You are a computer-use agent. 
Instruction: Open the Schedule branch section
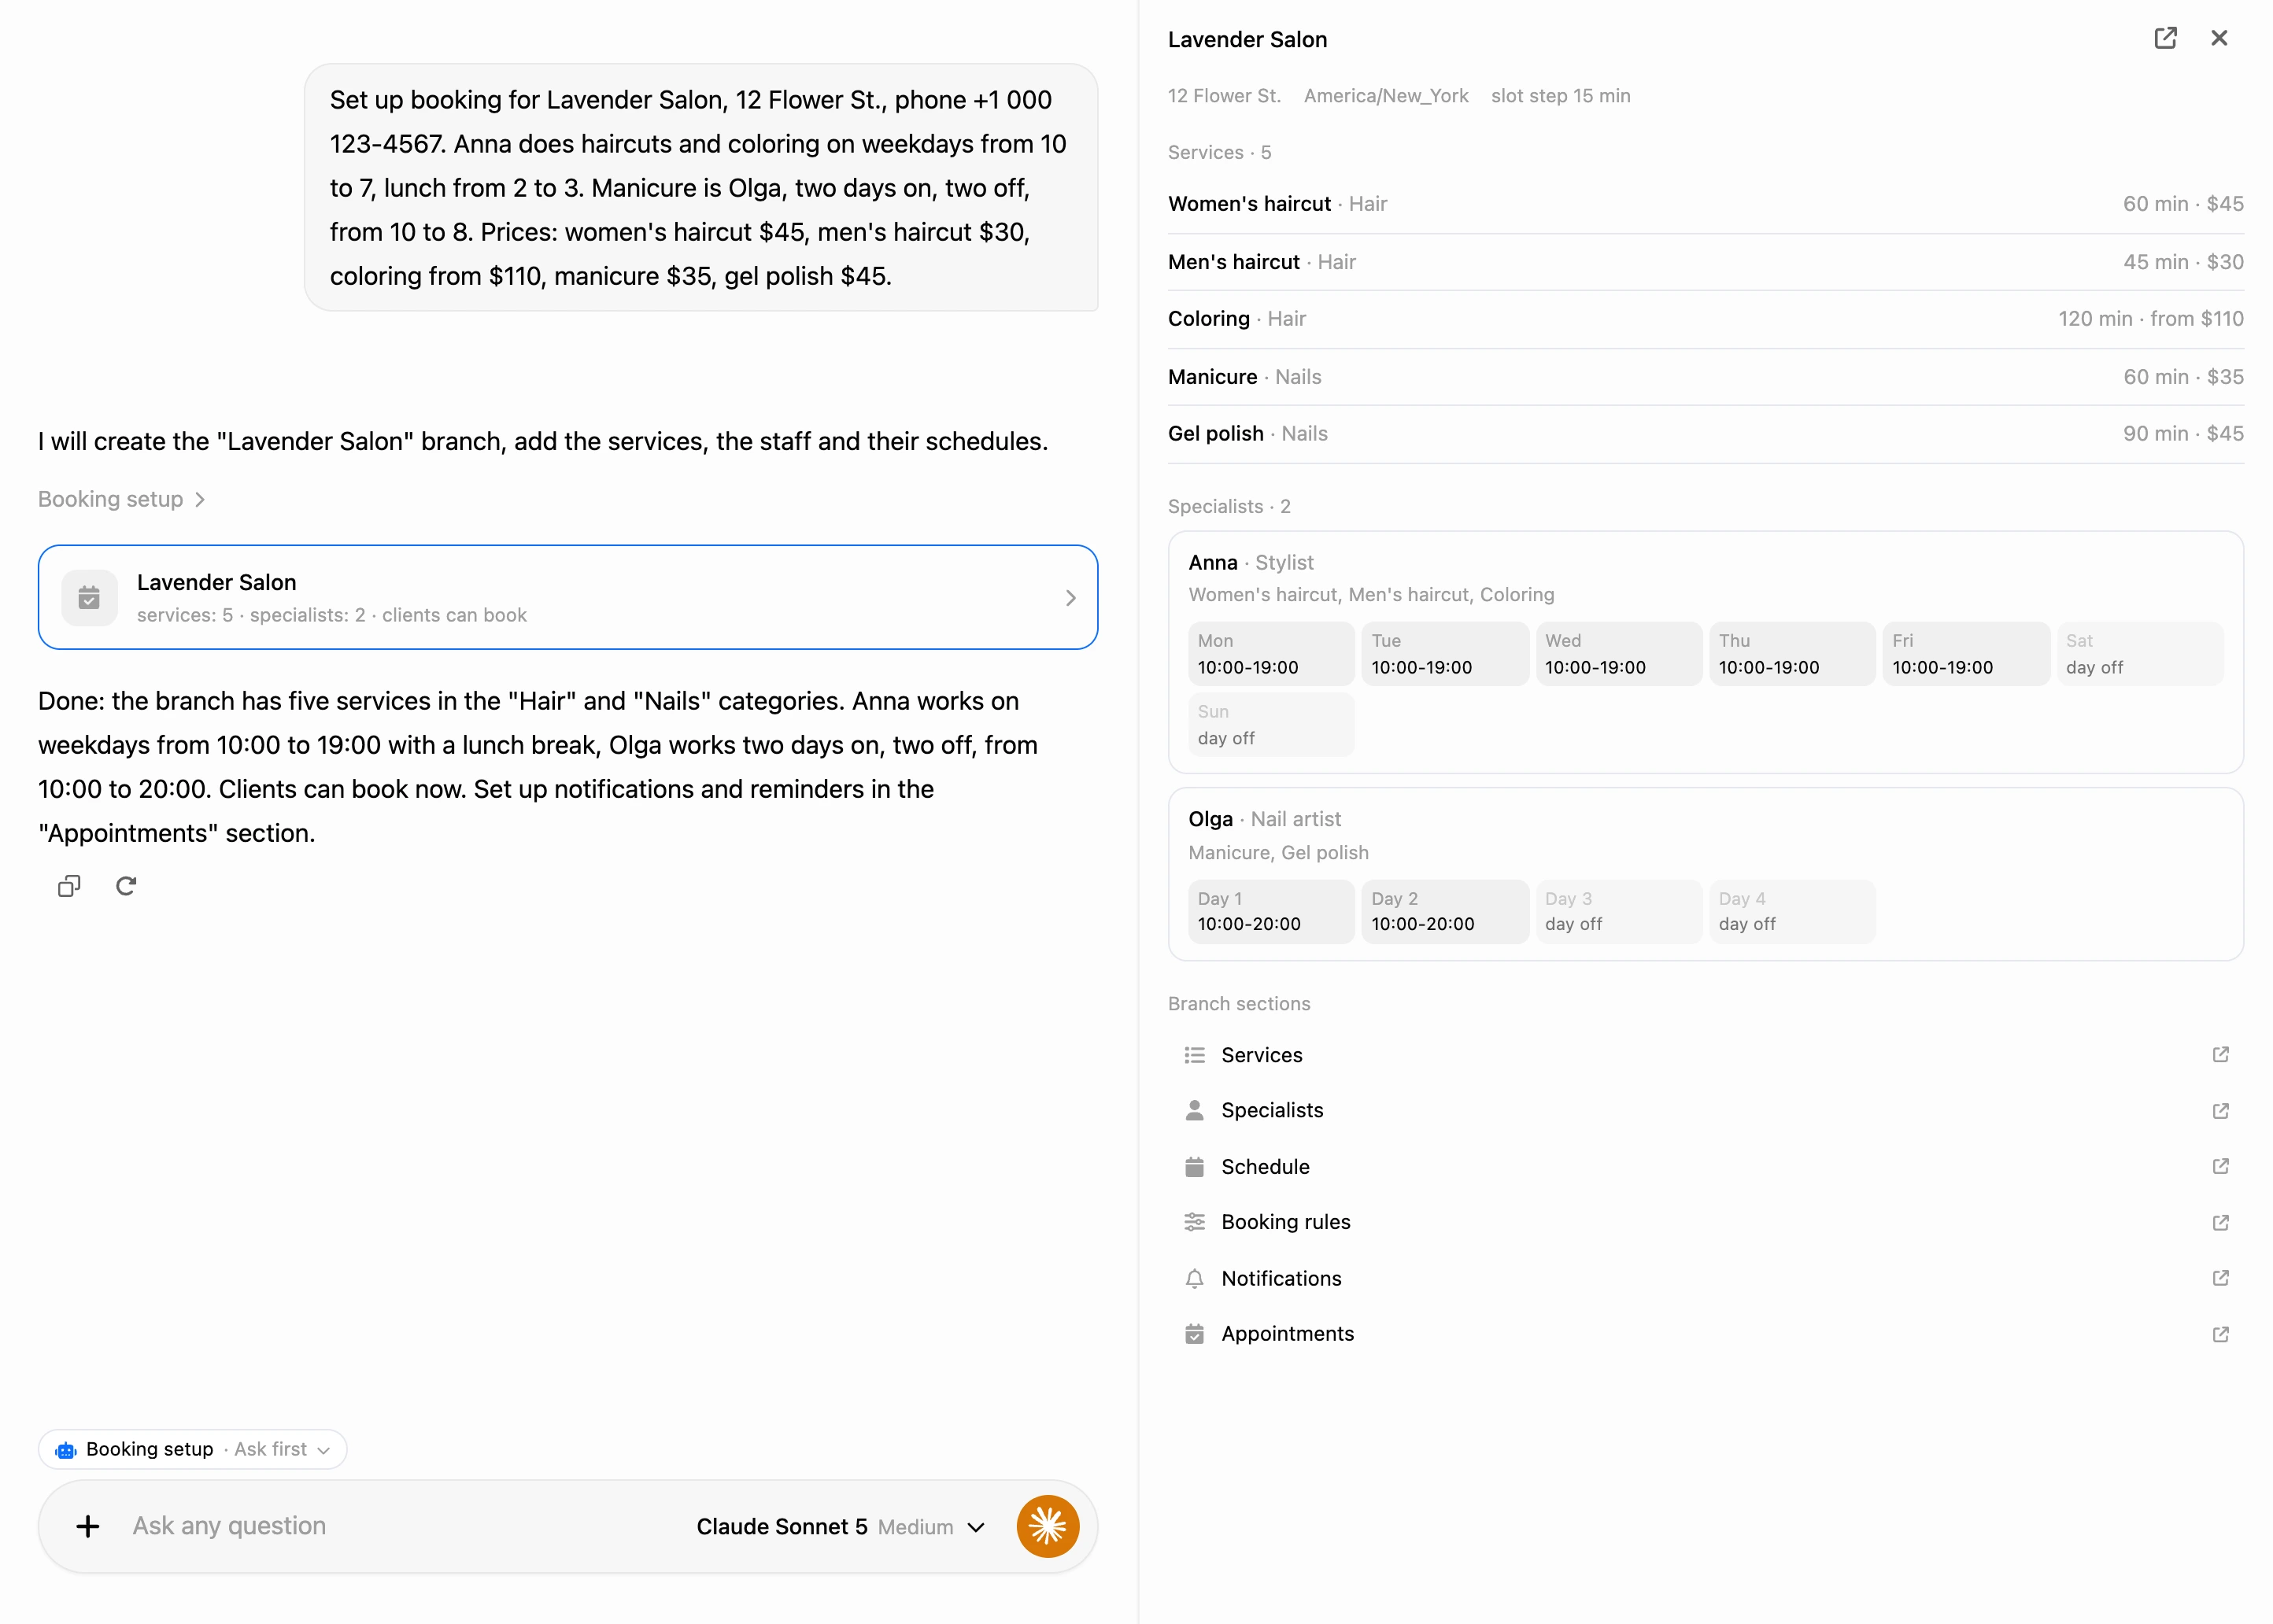[1705, 1167]
